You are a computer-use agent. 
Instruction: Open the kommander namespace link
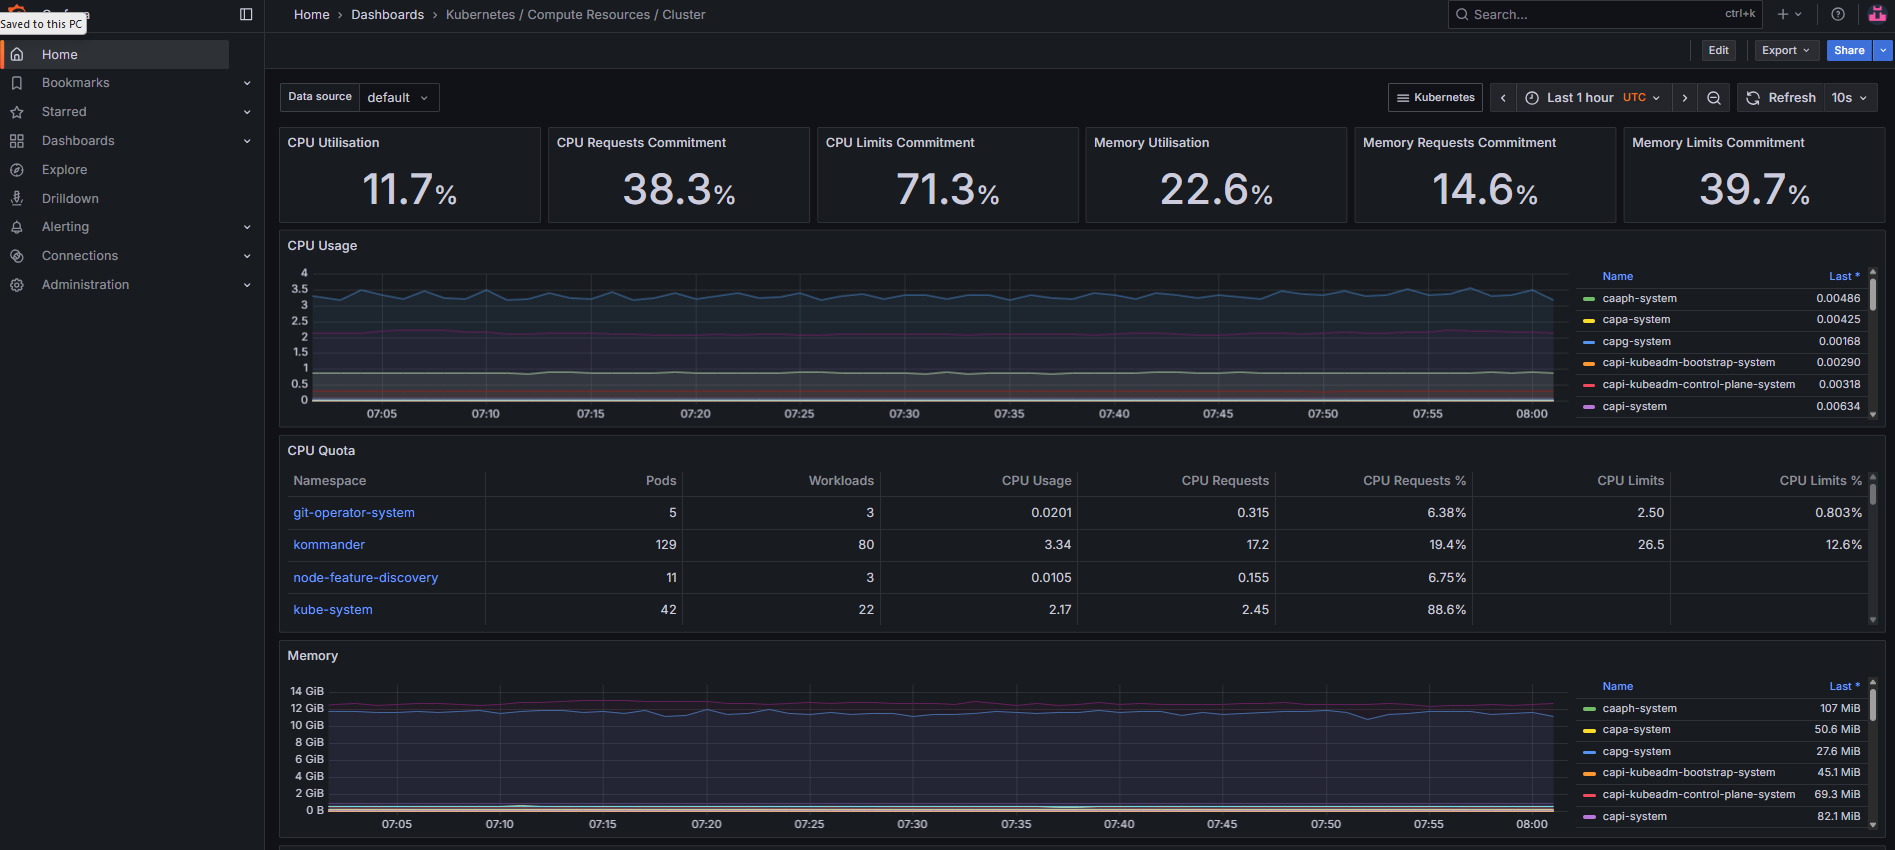click(329, 545)
